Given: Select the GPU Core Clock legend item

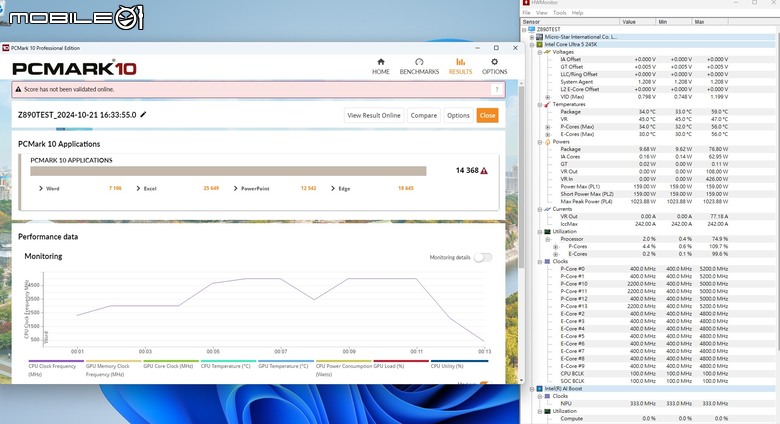Looking at the screenshot, I should click(x=171, y=366).
